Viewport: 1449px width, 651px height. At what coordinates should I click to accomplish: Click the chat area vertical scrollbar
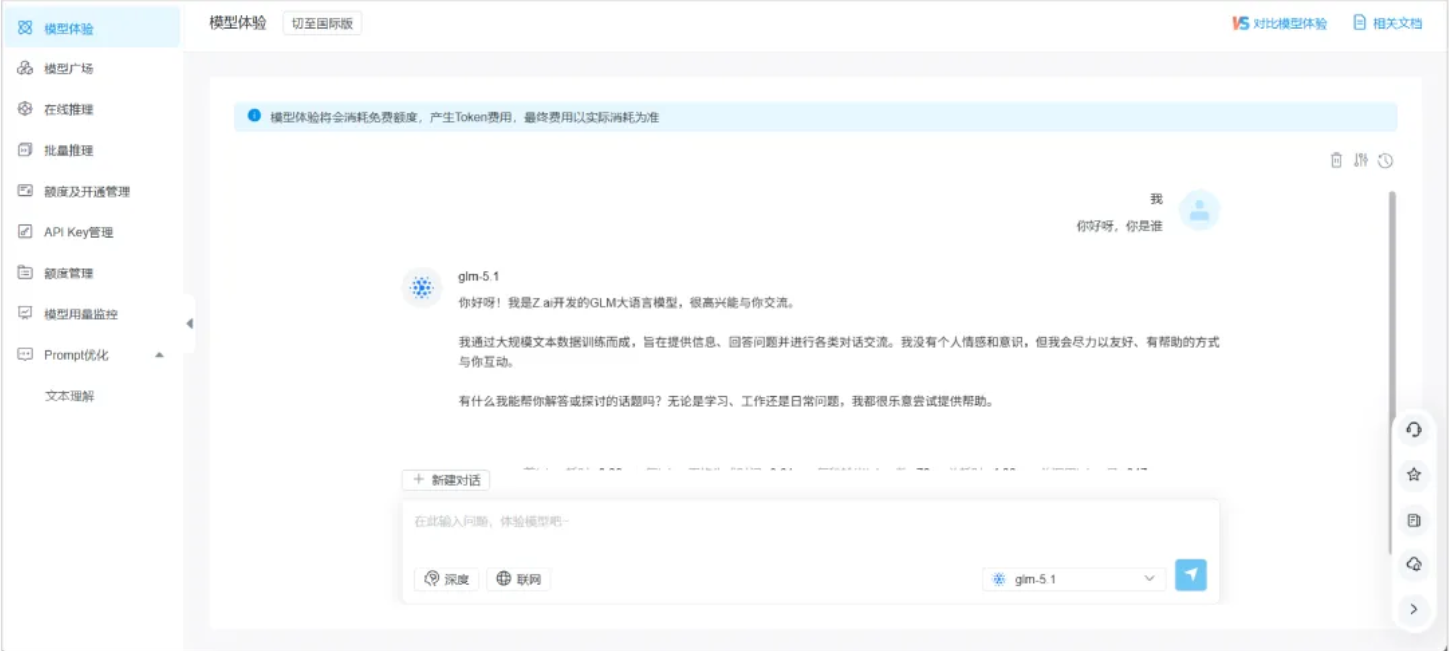[1391, 372]
